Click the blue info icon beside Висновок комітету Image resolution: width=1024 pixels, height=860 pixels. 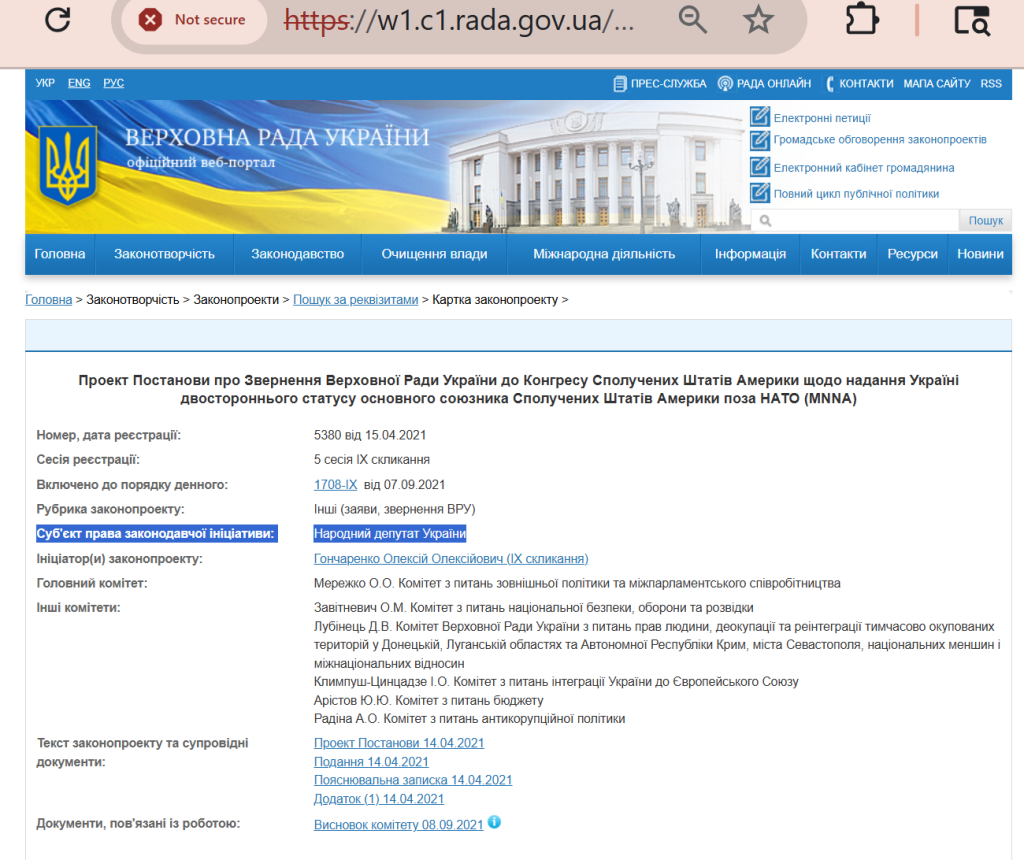pyautogui.click(x=494, y=822)
